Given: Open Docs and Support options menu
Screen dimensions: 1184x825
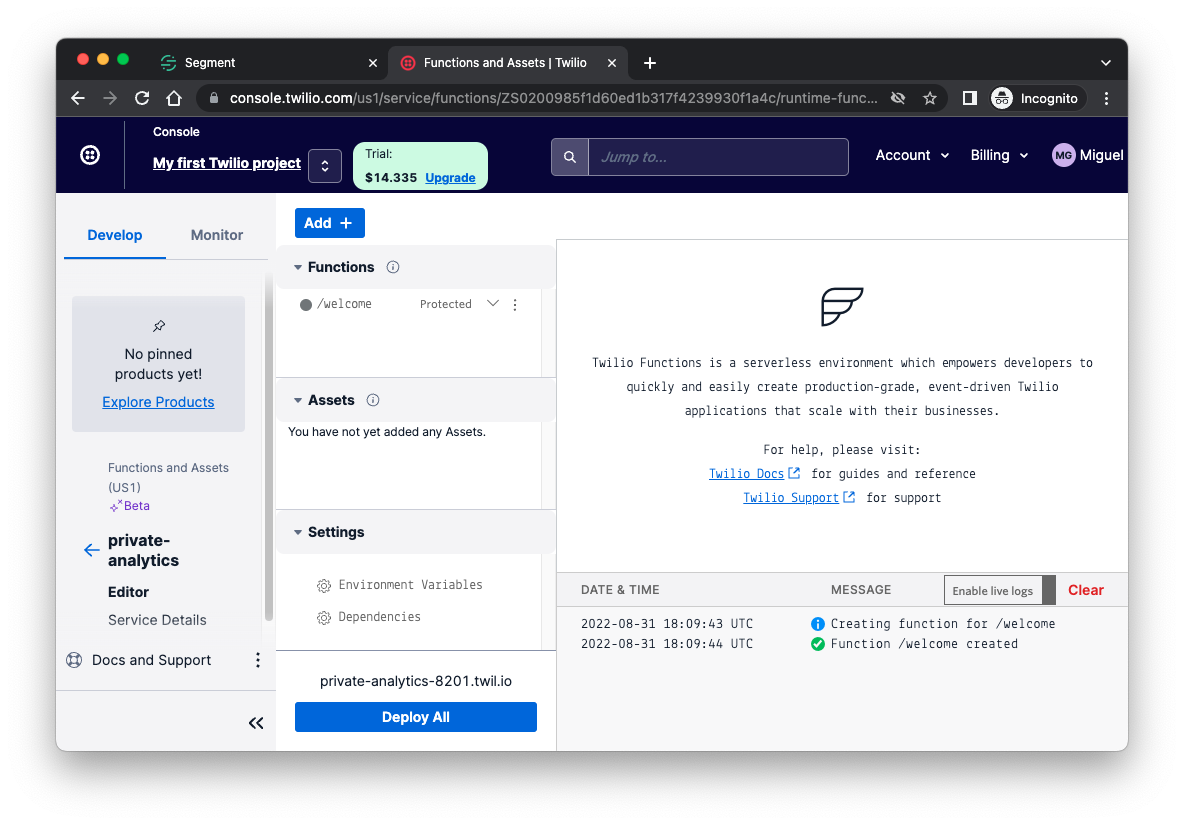Looking at the screenshot, I should [257, 660].
